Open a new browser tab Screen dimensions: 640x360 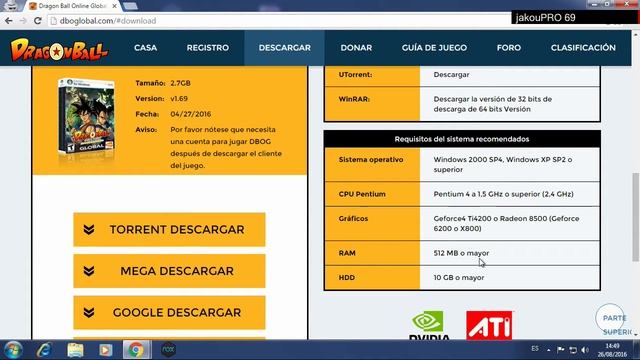coord(130,6)
